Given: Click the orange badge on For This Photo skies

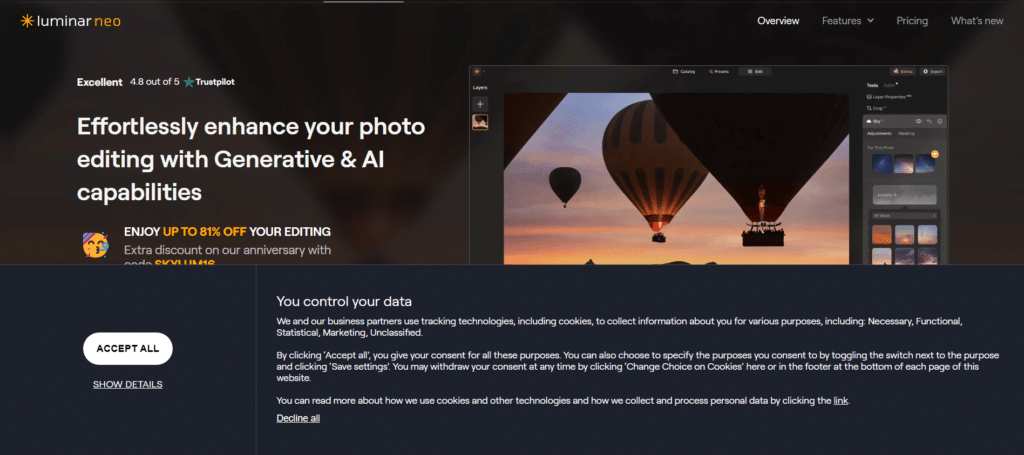Looking at the screenshot, I should [x=935, y=154].
